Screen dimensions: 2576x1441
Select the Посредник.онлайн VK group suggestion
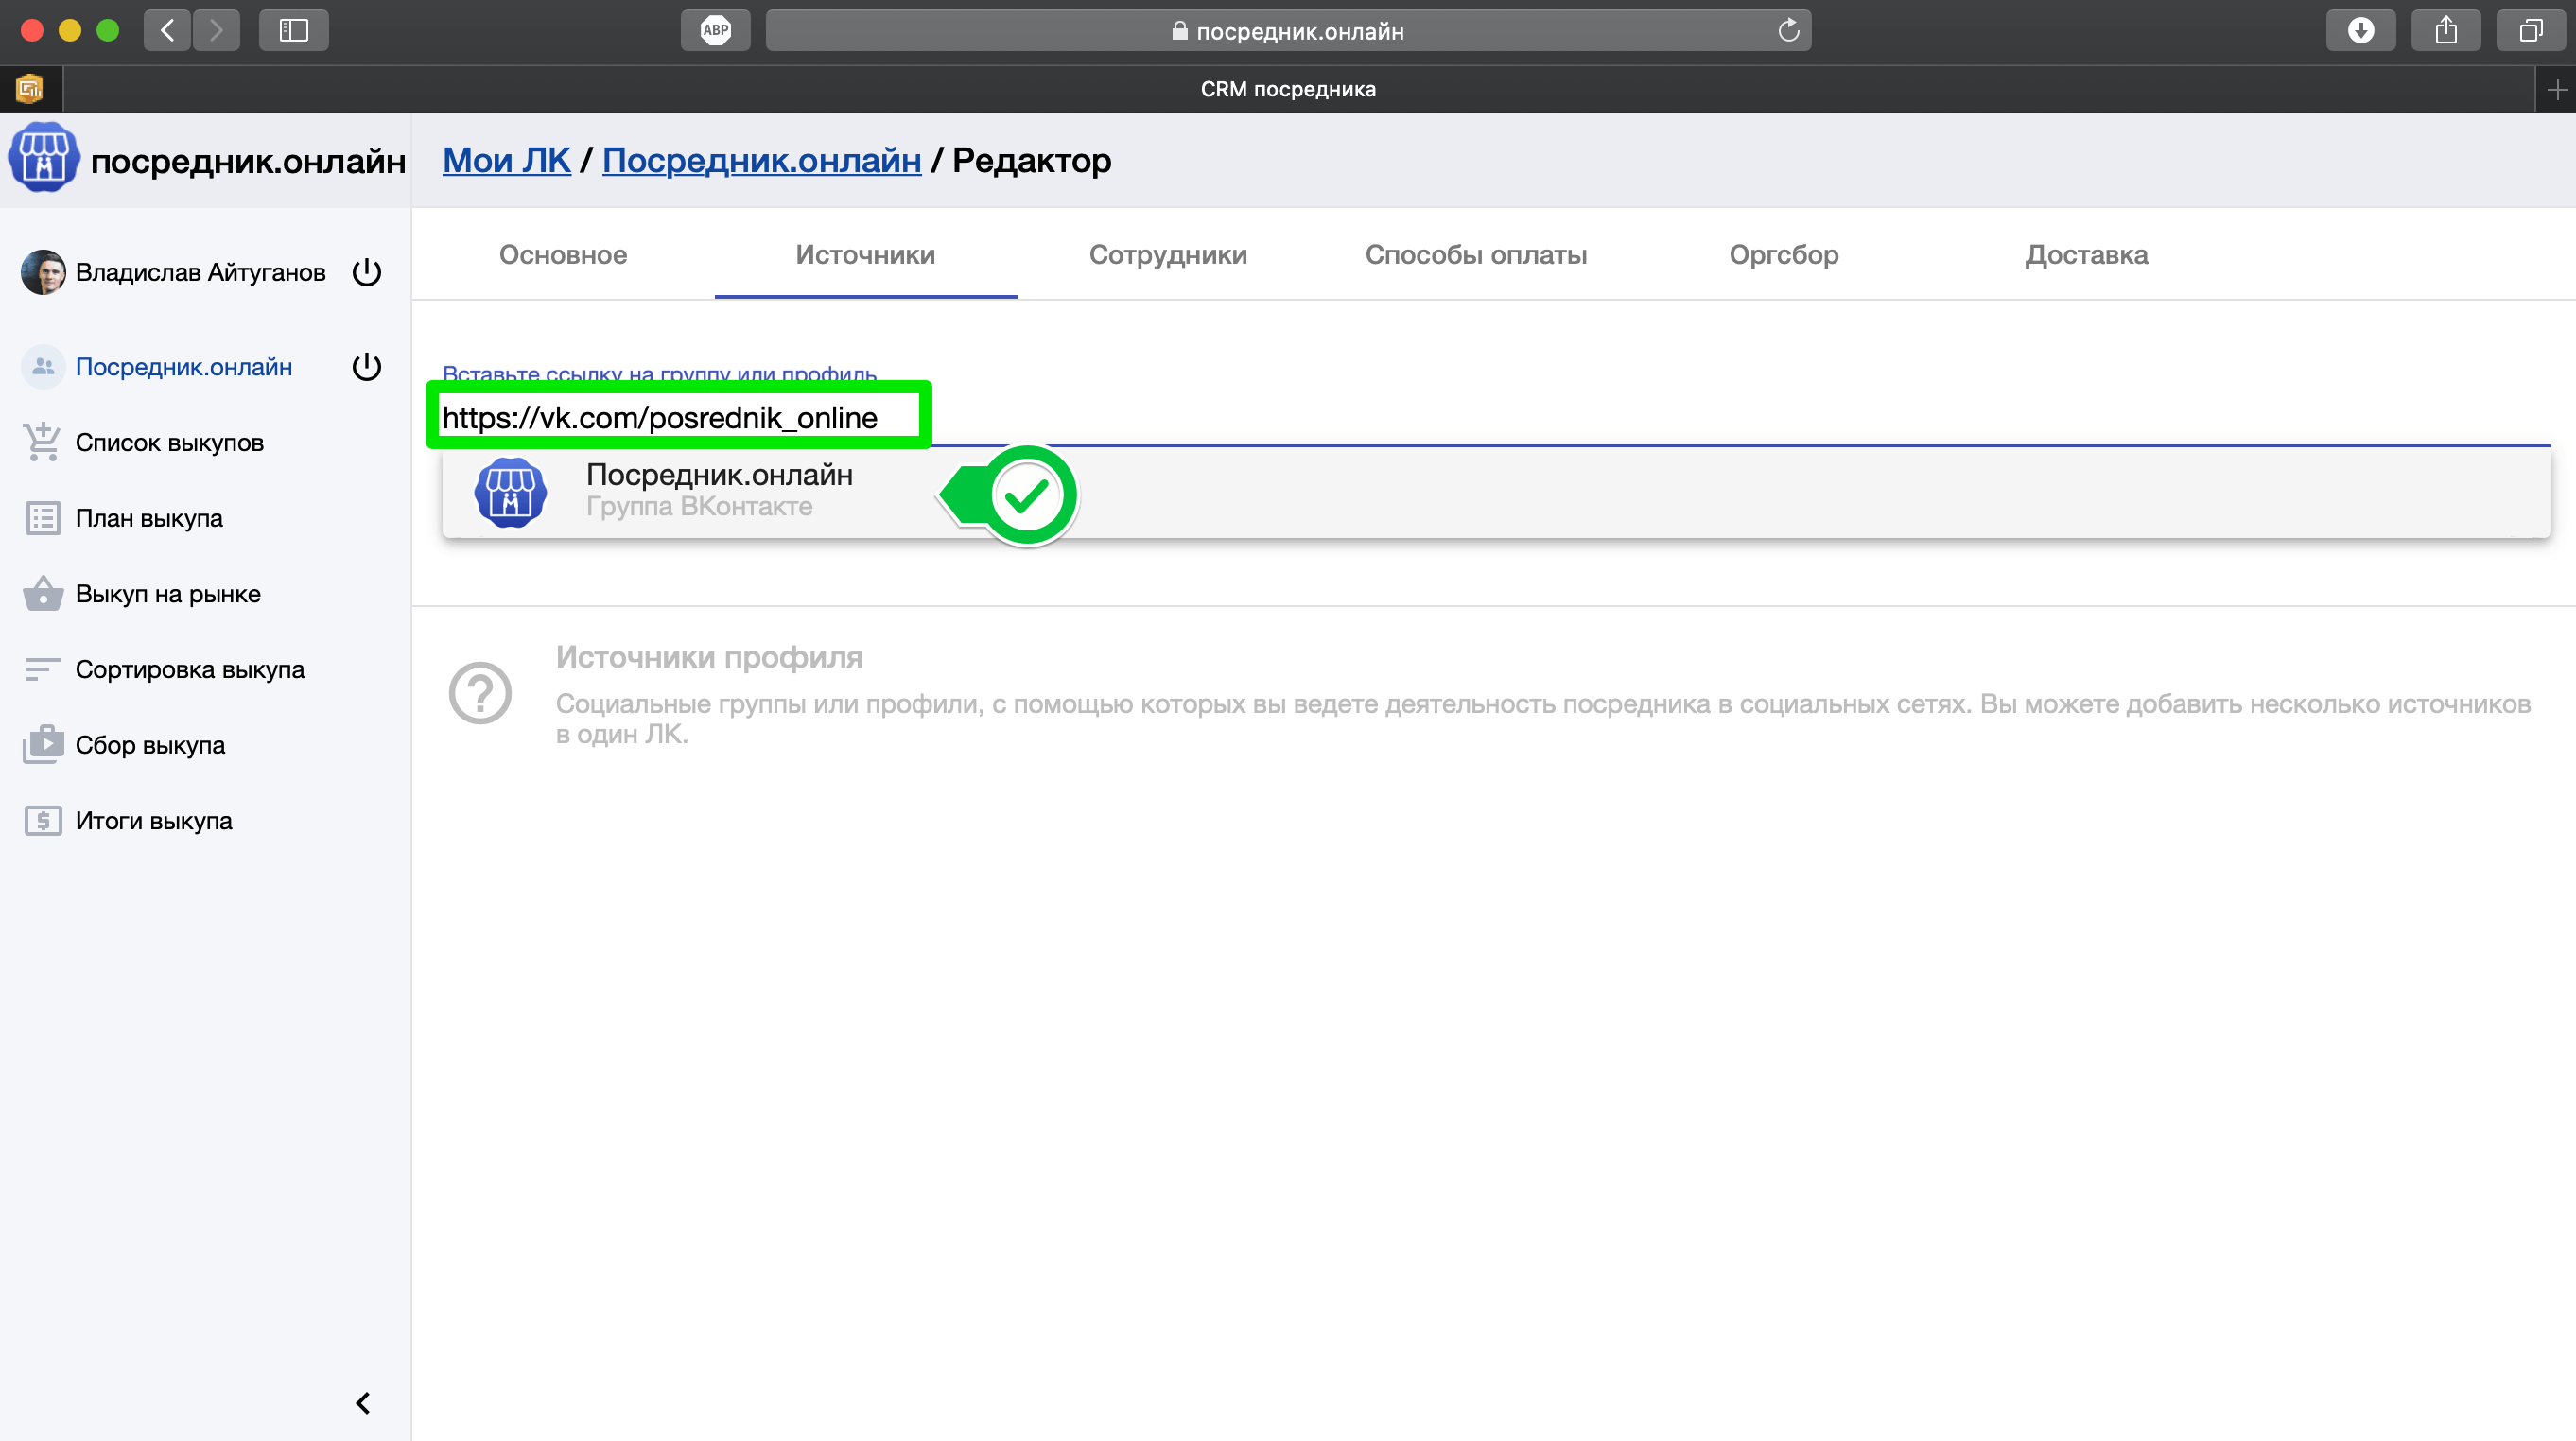[718, 490]
